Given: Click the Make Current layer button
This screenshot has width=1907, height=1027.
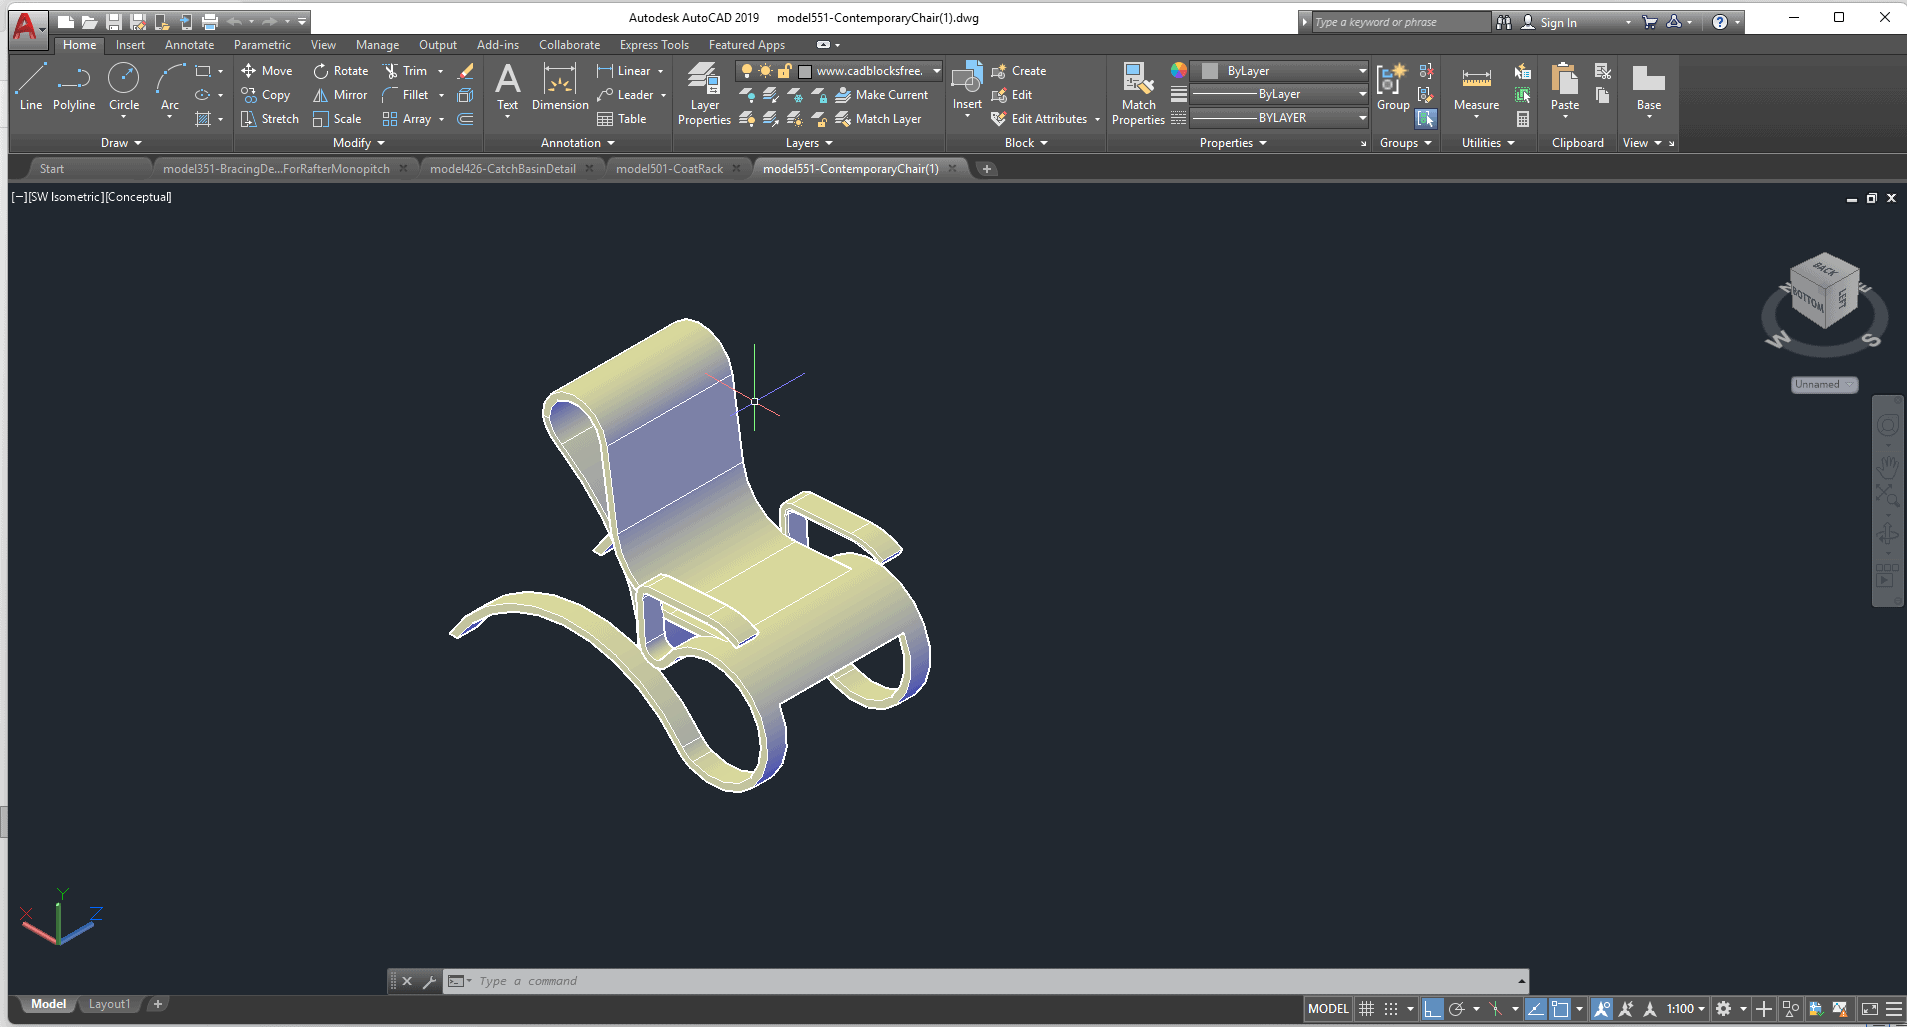Looking at the screenshot, I should (x=882, y=95).
